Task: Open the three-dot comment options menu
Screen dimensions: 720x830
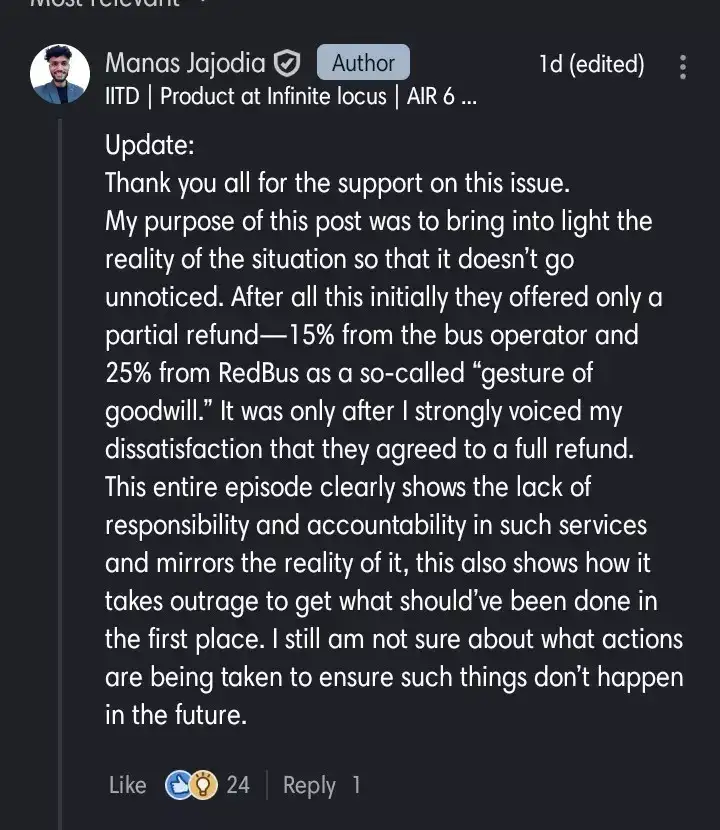Action: click(x=683, y=67)
